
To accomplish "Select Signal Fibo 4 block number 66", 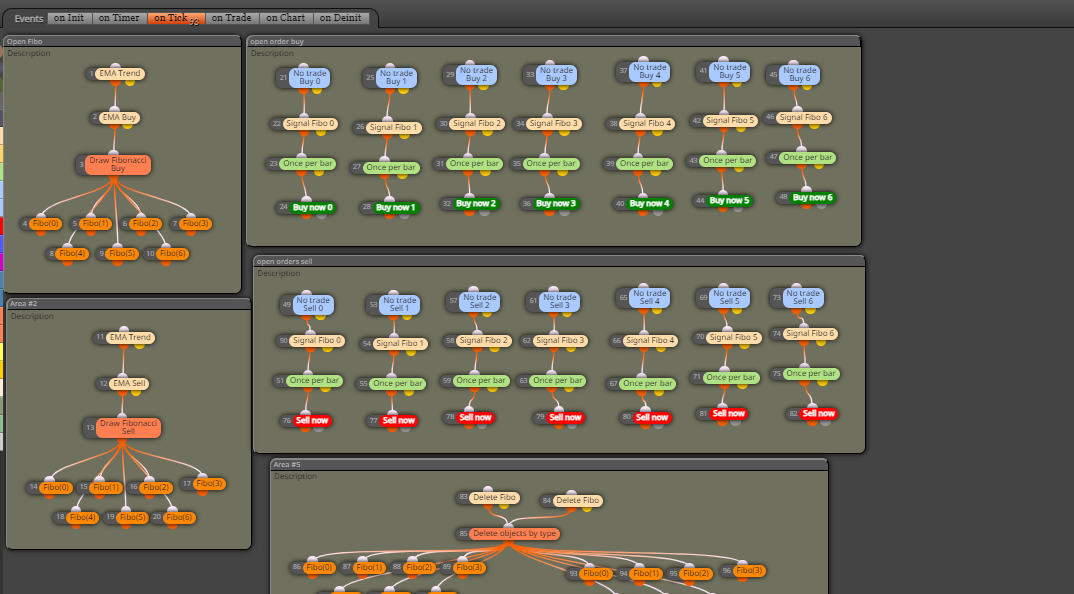I will pos(651,340).
